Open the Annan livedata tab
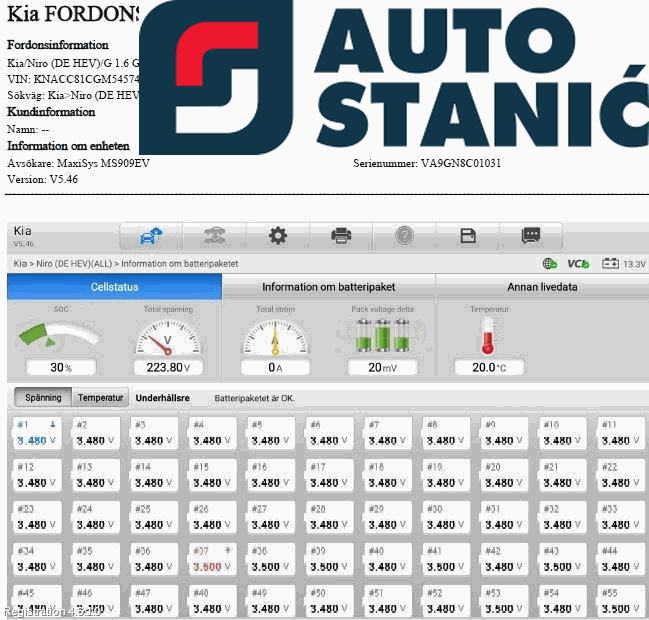Viewport: 649px width, 620px height. 542,287
